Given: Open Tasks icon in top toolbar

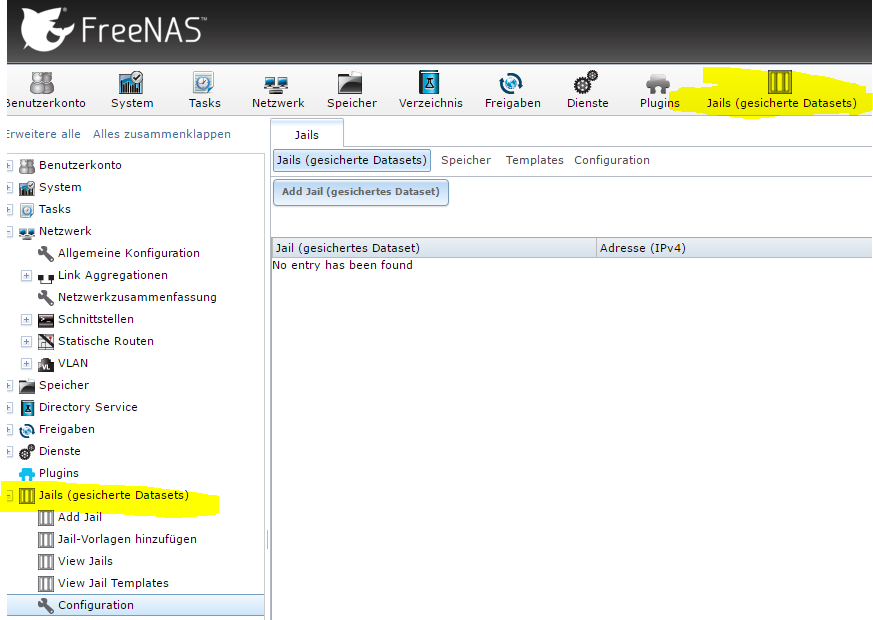Looking at the screenshot, I should 204,83.
